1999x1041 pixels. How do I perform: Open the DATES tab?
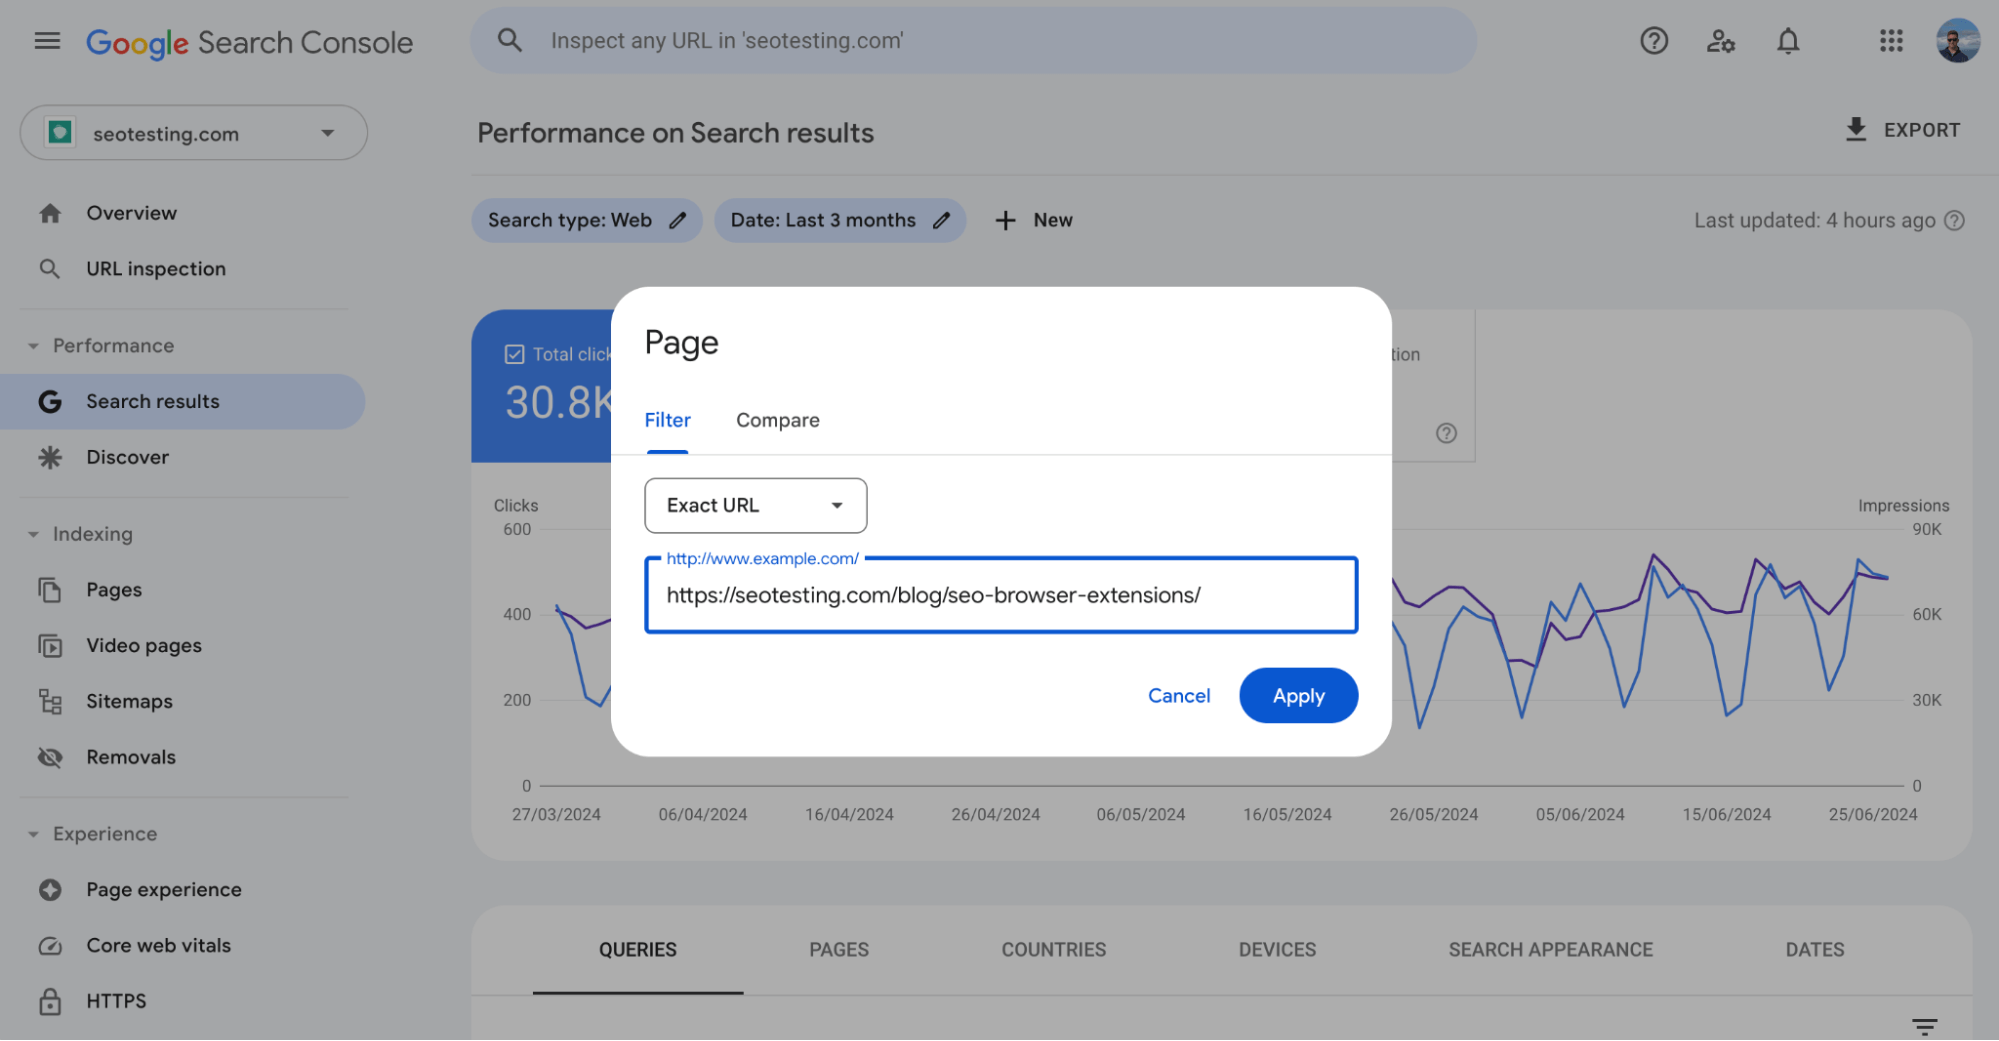(1815, 950)
